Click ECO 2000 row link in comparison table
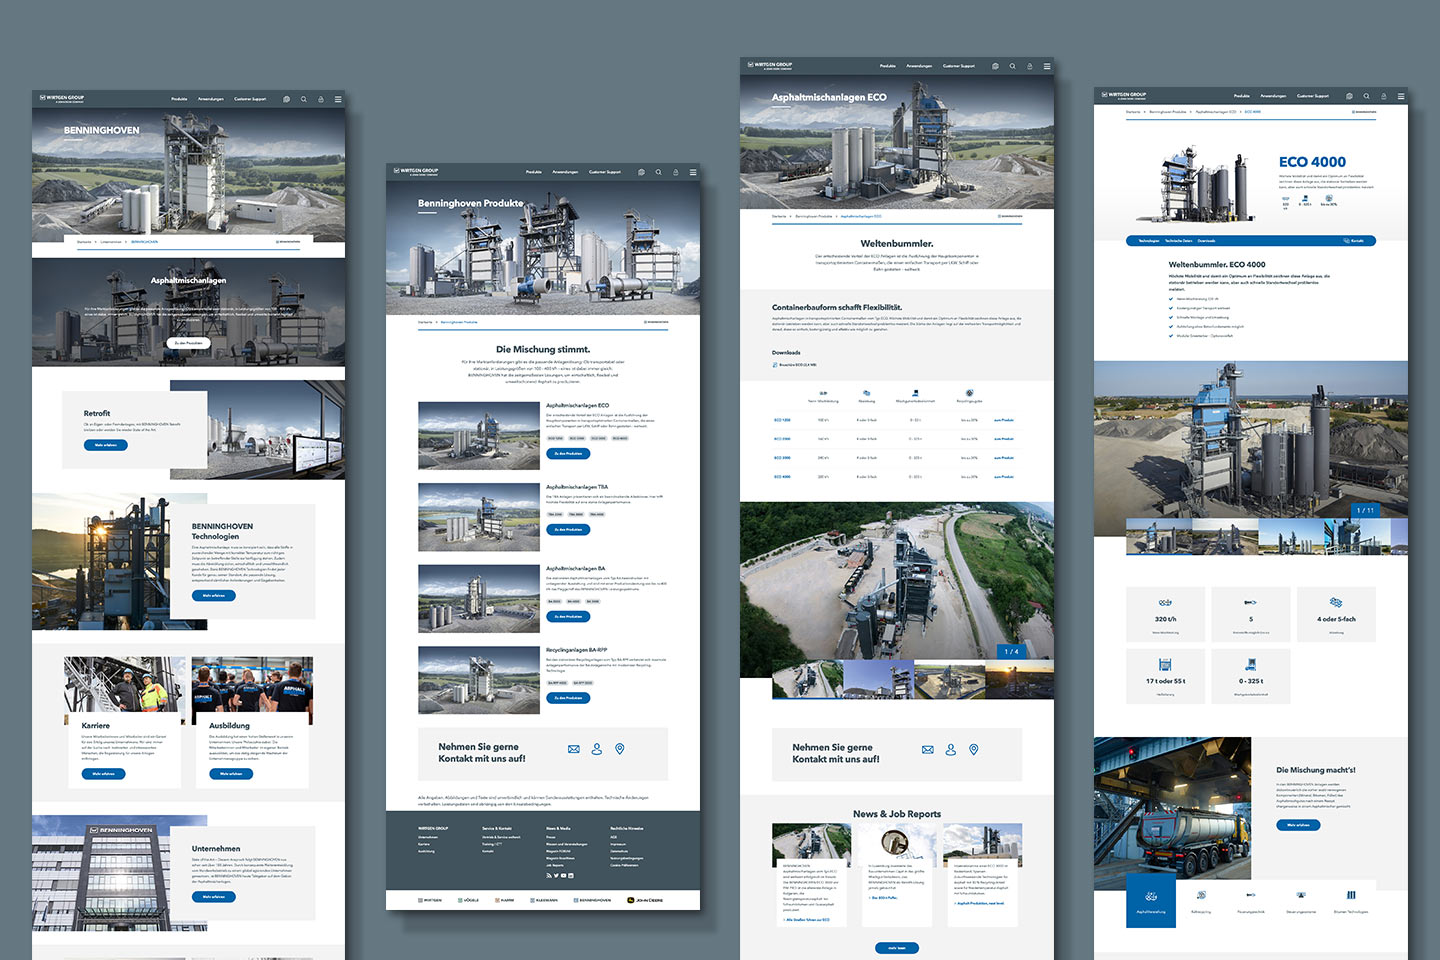Image resolution: width=1440 pixels, height=960 pixels. point(782,439)
